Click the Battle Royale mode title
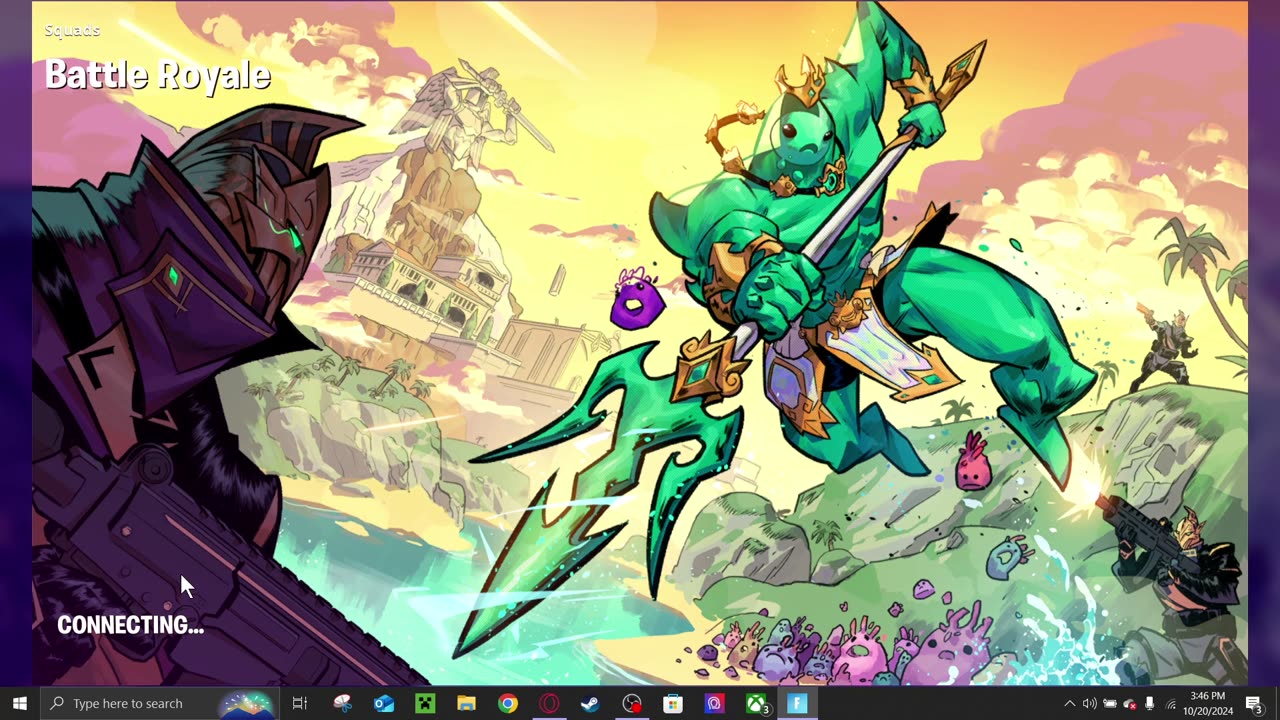Viewport: 1280px width, 720px height. pos(158,75)
